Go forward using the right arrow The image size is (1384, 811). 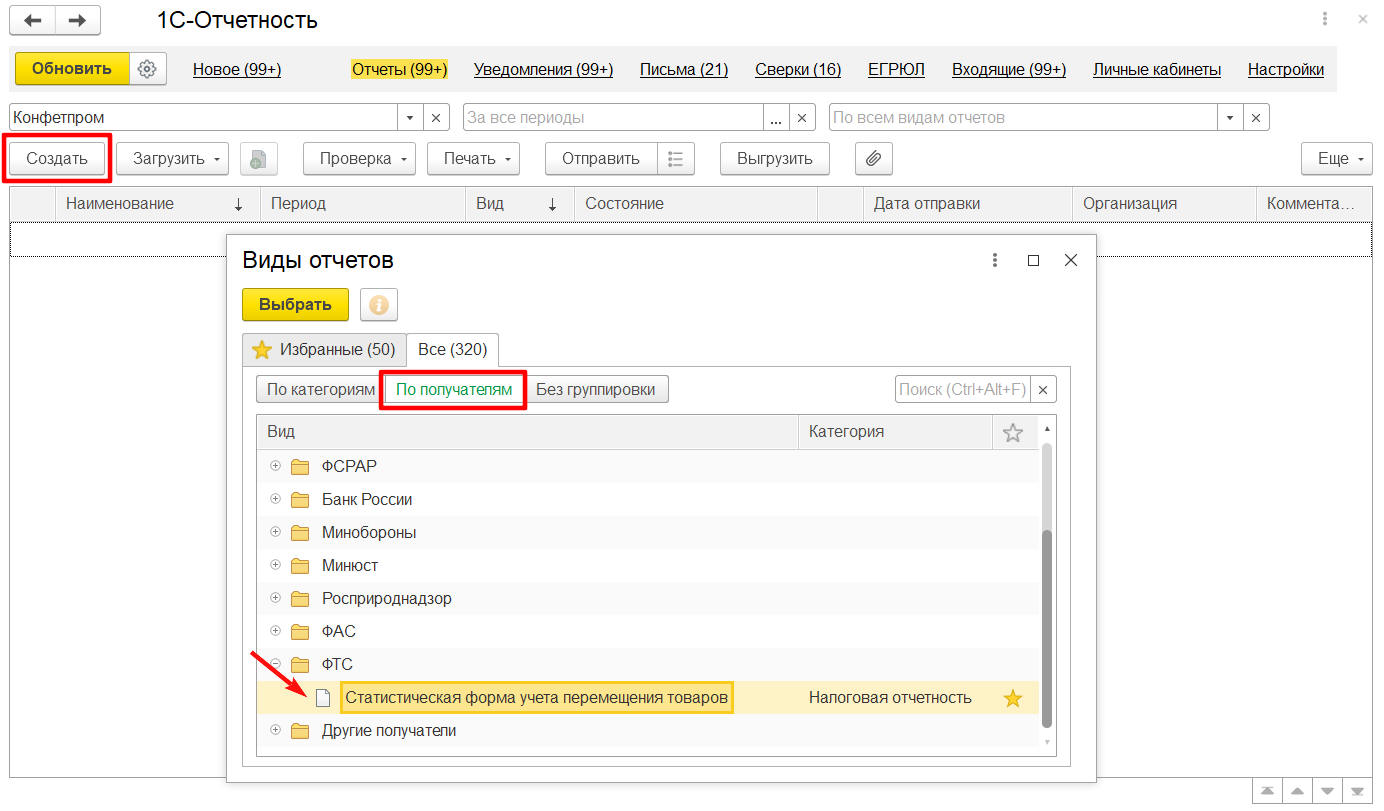77,20
